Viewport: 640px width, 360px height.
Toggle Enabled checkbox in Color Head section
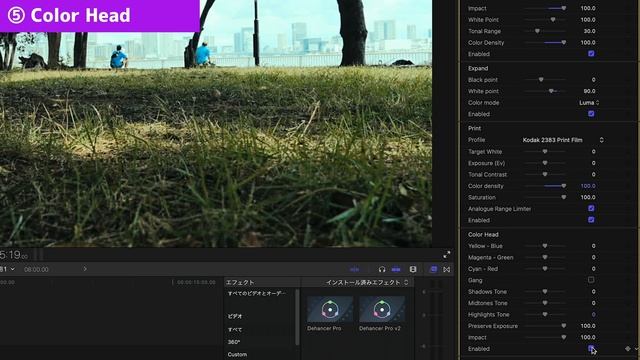591,348
